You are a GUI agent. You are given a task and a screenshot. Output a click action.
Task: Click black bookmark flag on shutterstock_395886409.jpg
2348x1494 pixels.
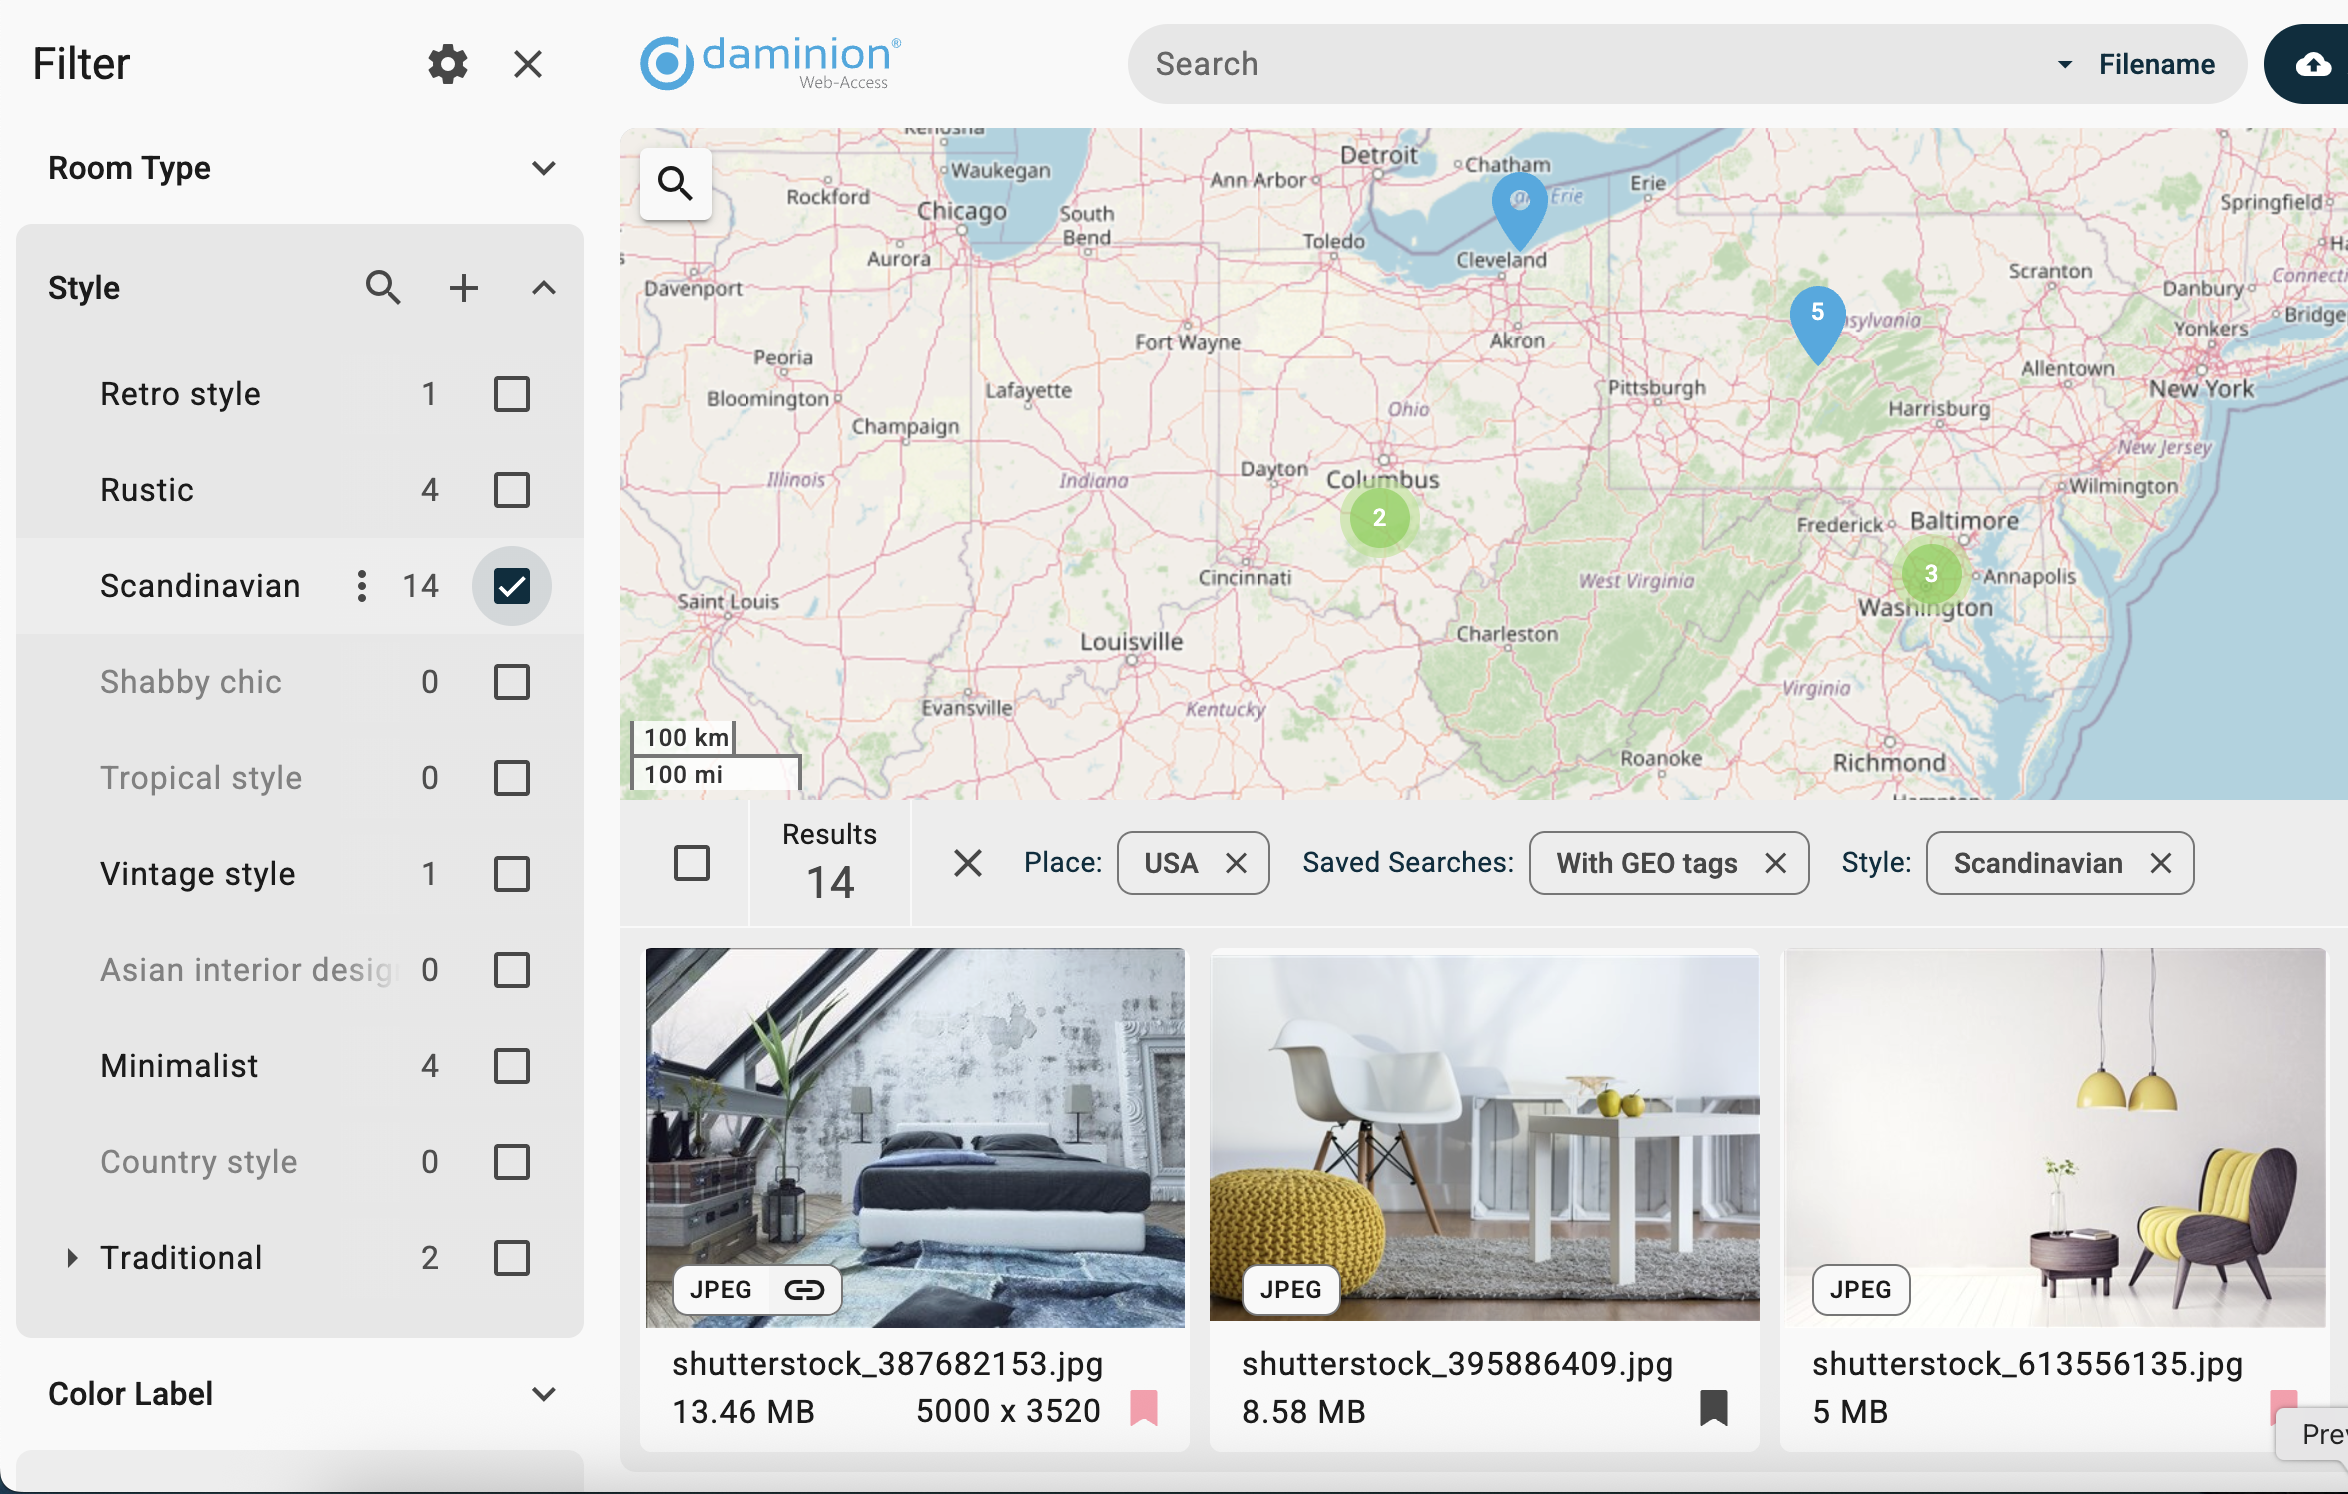(1713, 1407)
